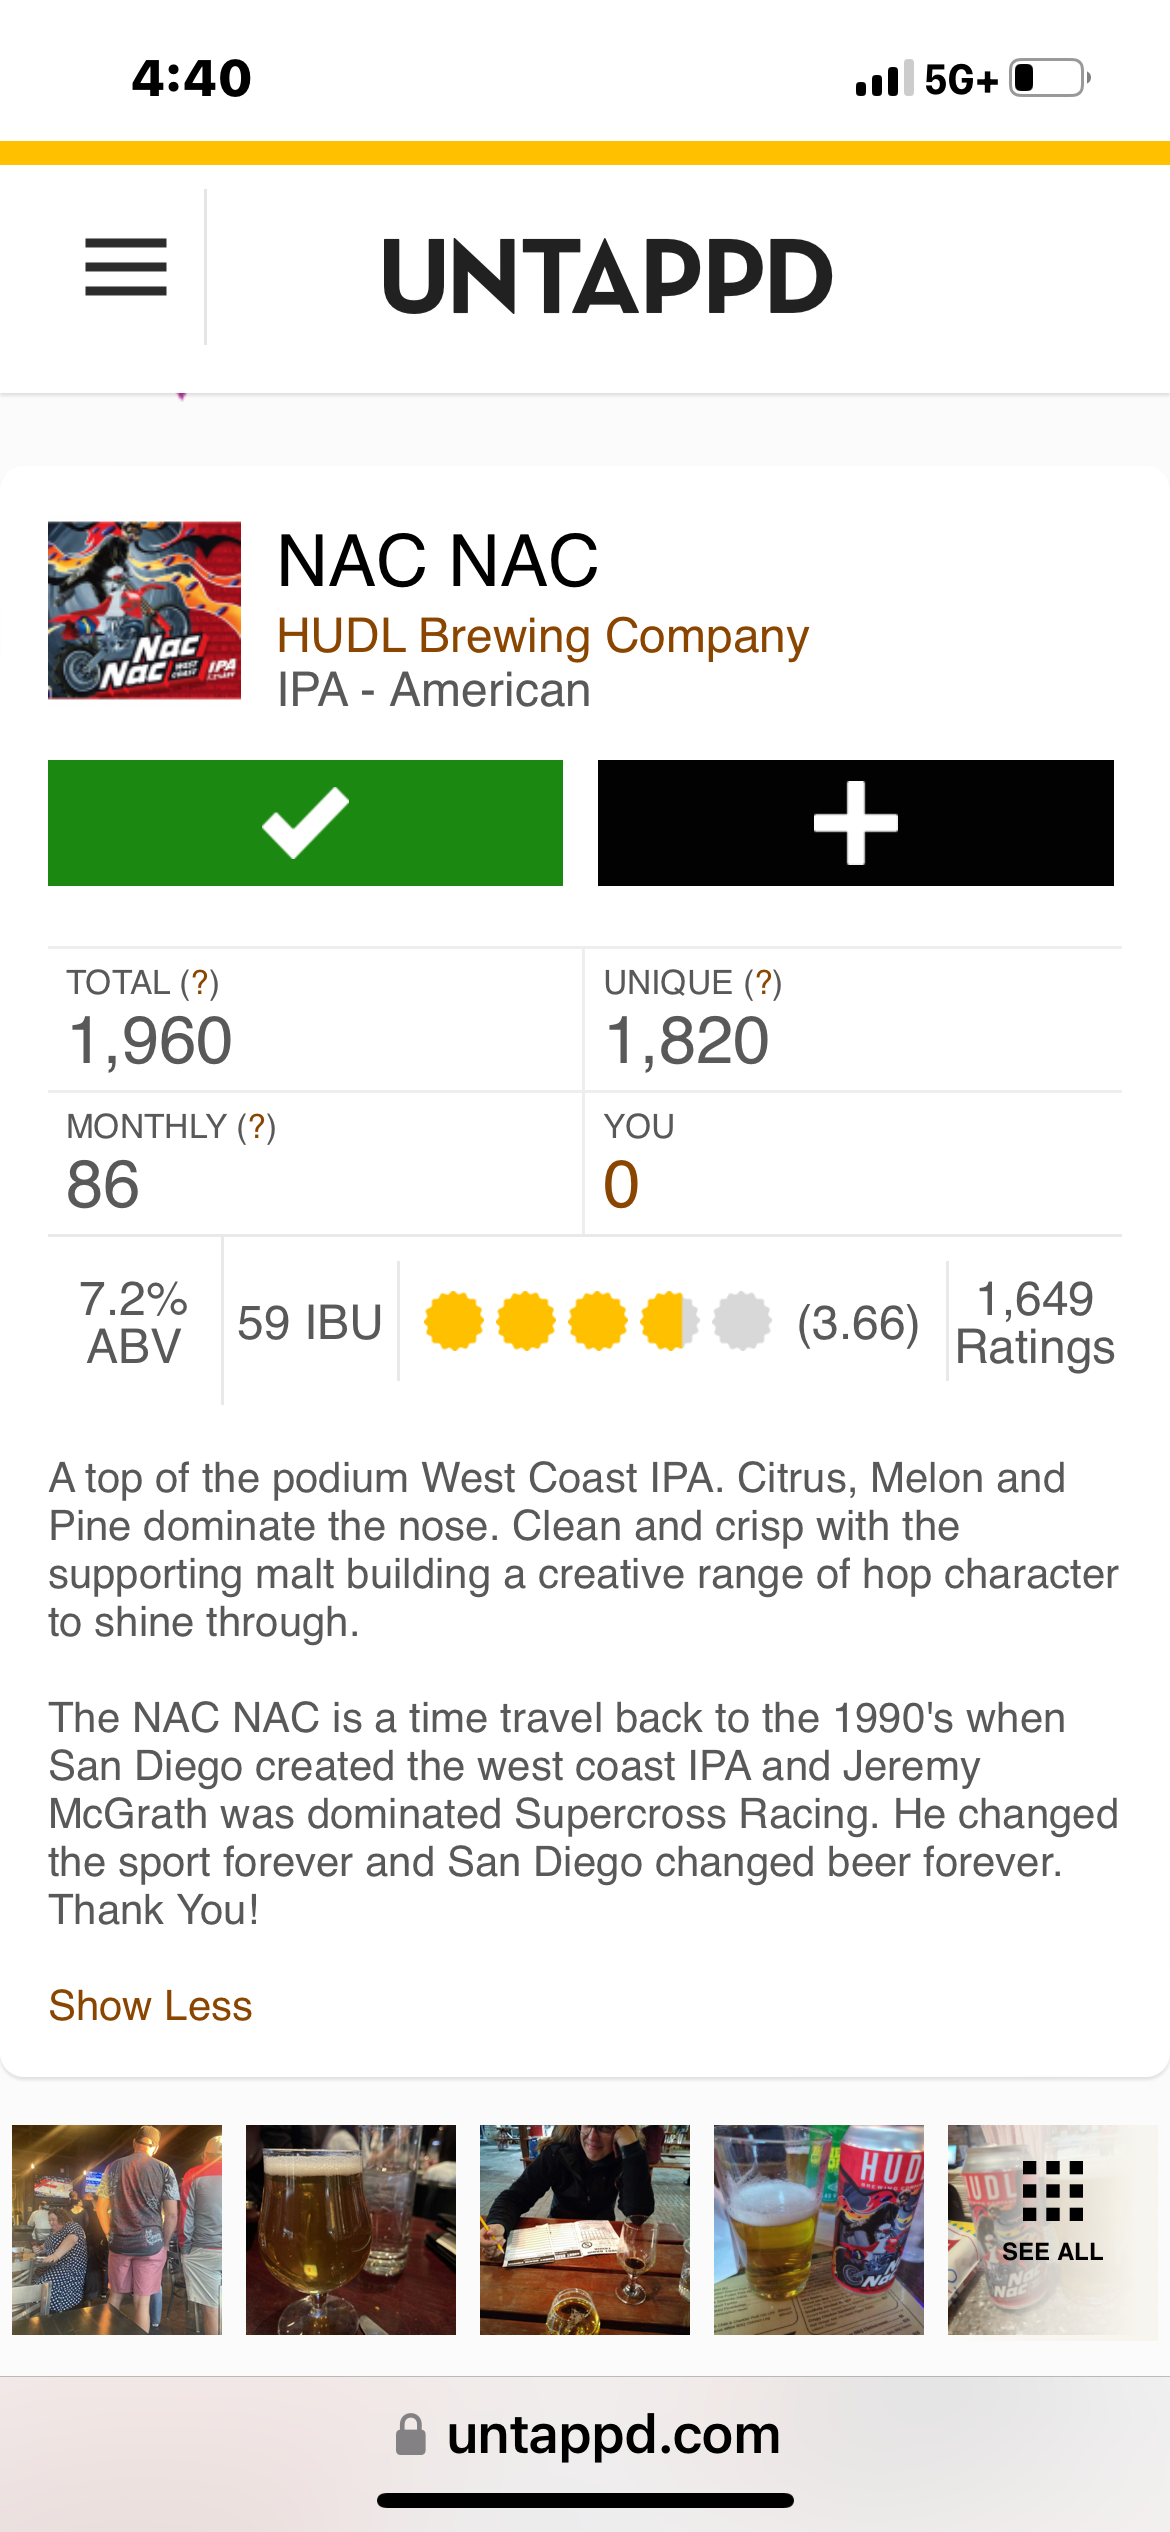
Task: Open HUDL Brewing Company brewery link
Action: pyautogui.click(x=542, y=636)
